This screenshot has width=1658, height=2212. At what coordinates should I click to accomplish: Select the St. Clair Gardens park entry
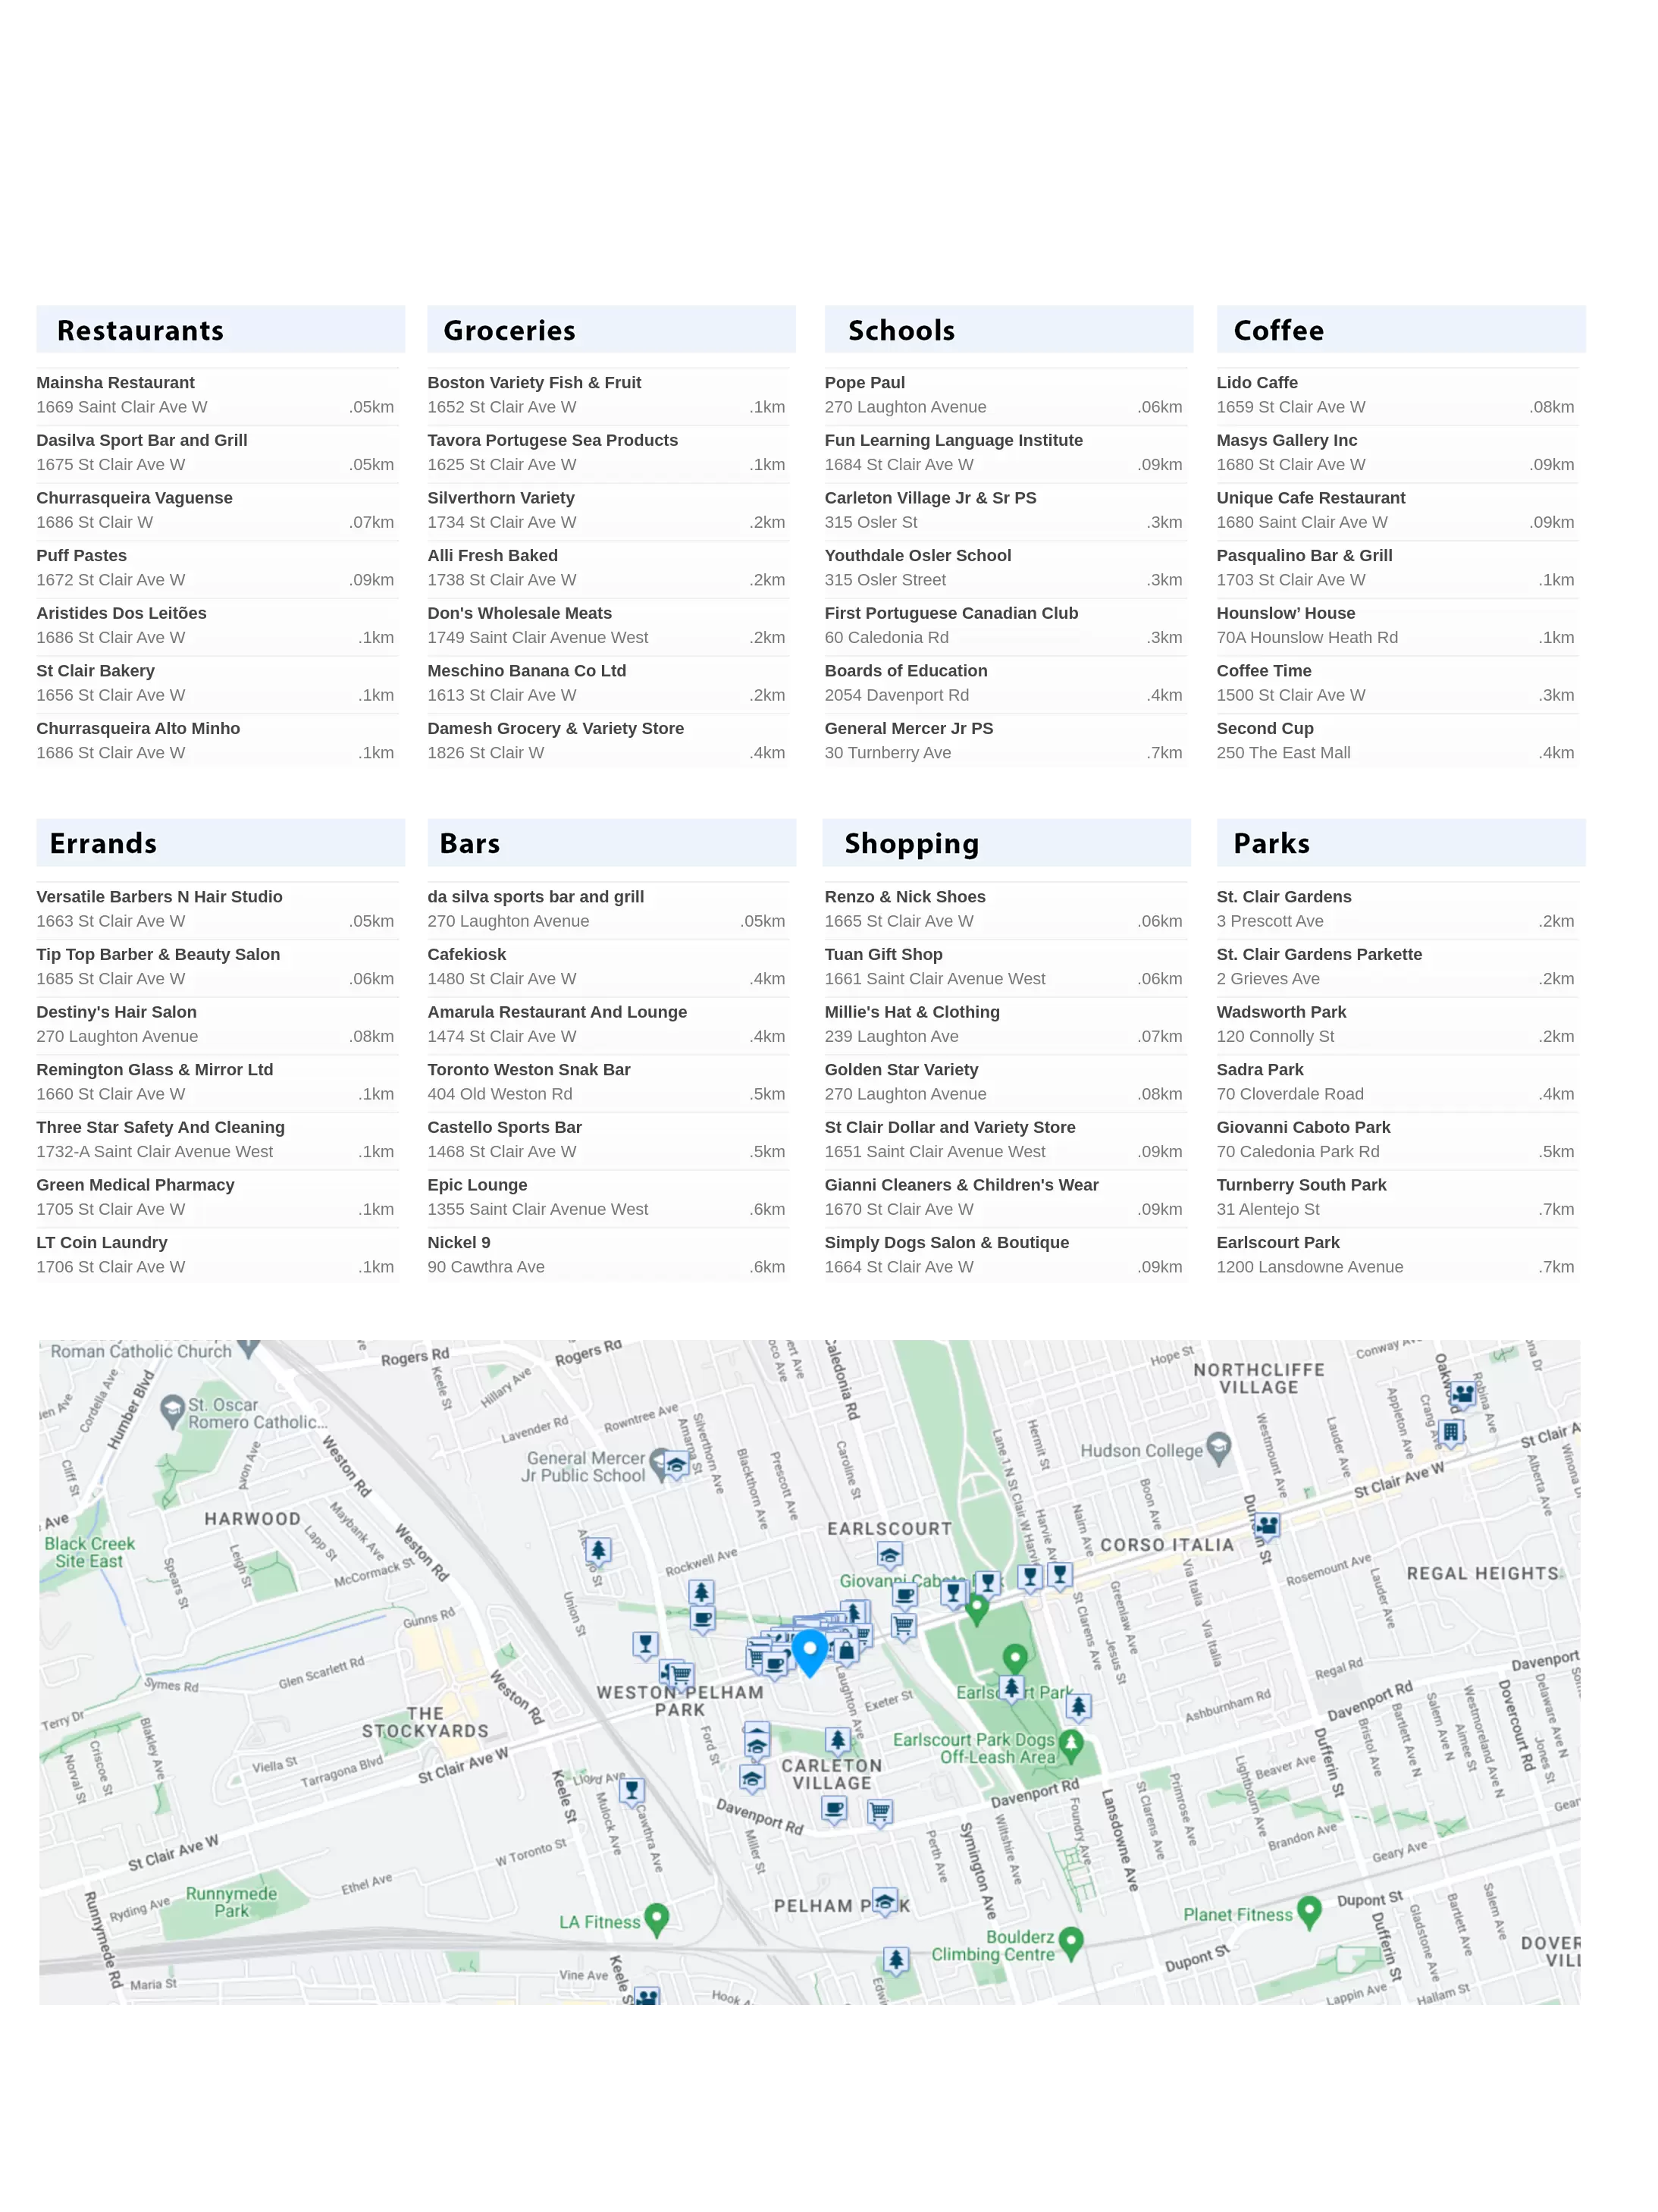pos(1283,897)
